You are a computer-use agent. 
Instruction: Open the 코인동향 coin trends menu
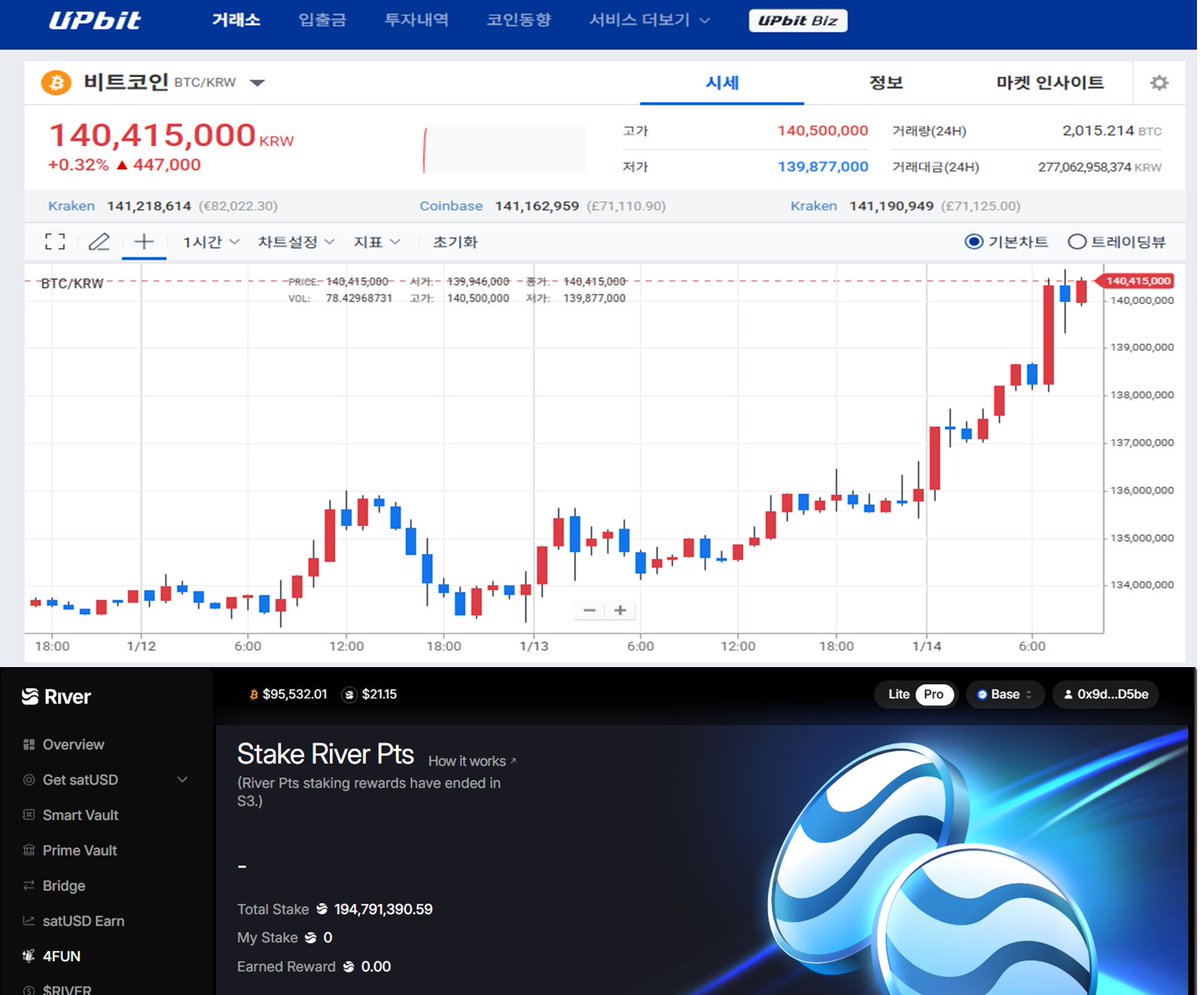pos(518,20)
